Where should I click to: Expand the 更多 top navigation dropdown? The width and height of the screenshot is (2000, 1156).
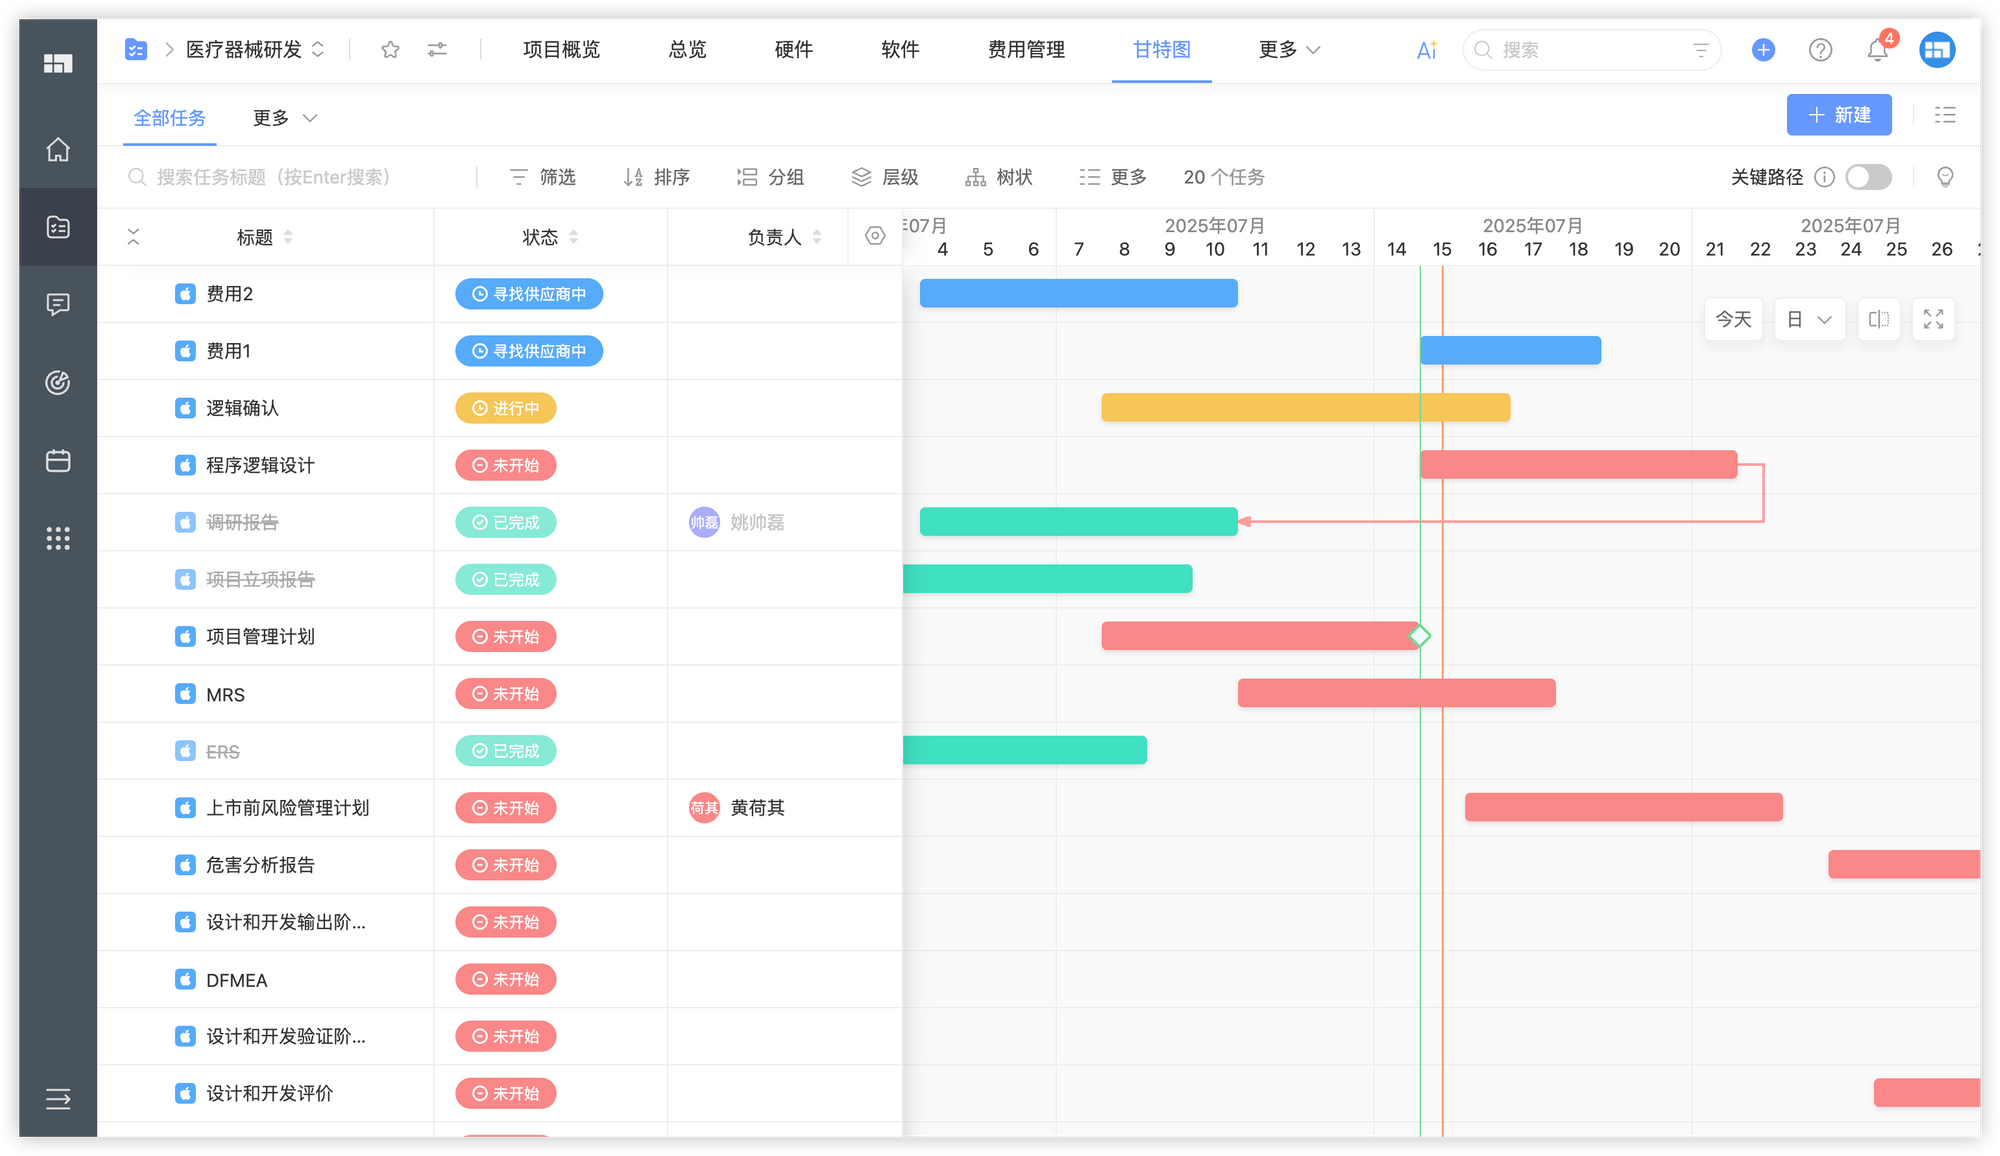(1289, 50)
